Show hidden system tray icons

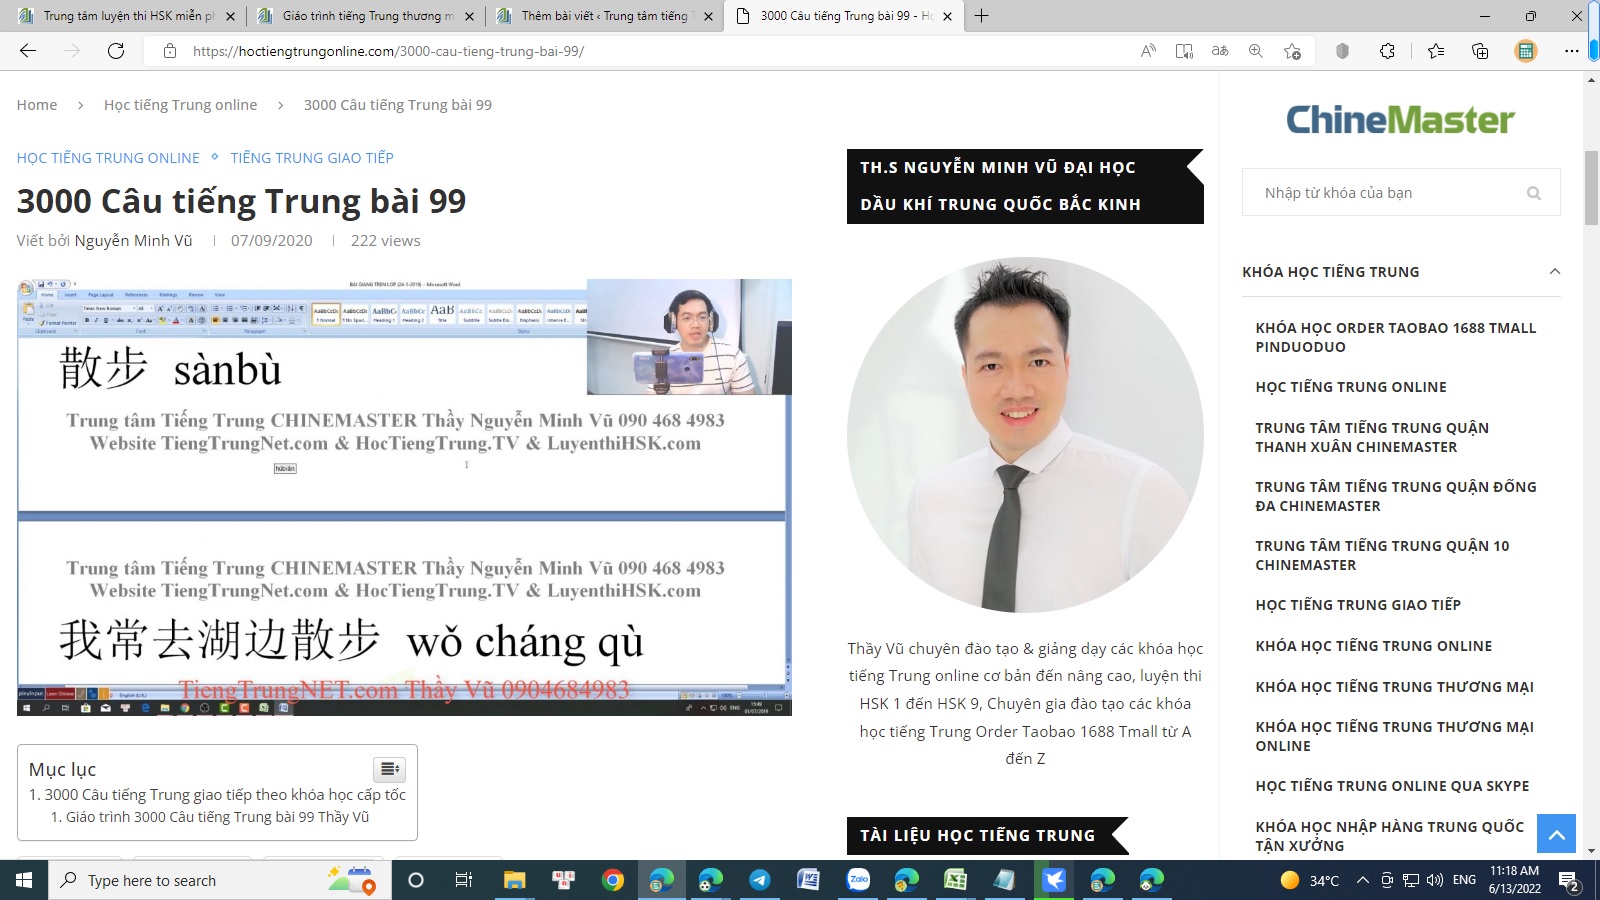coord(1362,880)
